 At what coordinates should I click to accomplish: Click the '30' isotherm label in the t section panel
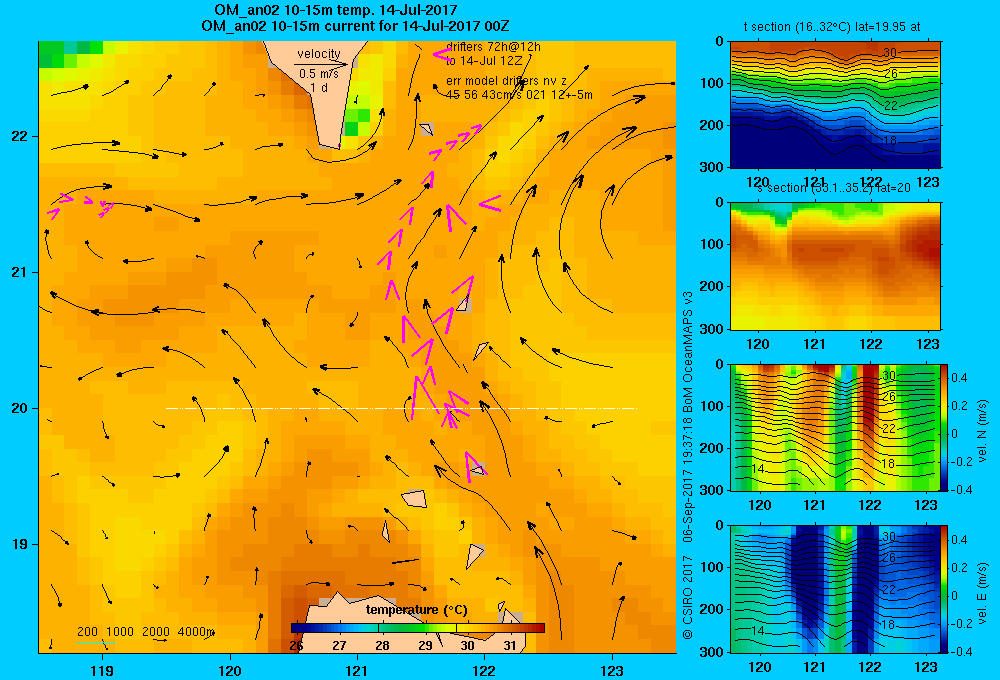[890, 52]
